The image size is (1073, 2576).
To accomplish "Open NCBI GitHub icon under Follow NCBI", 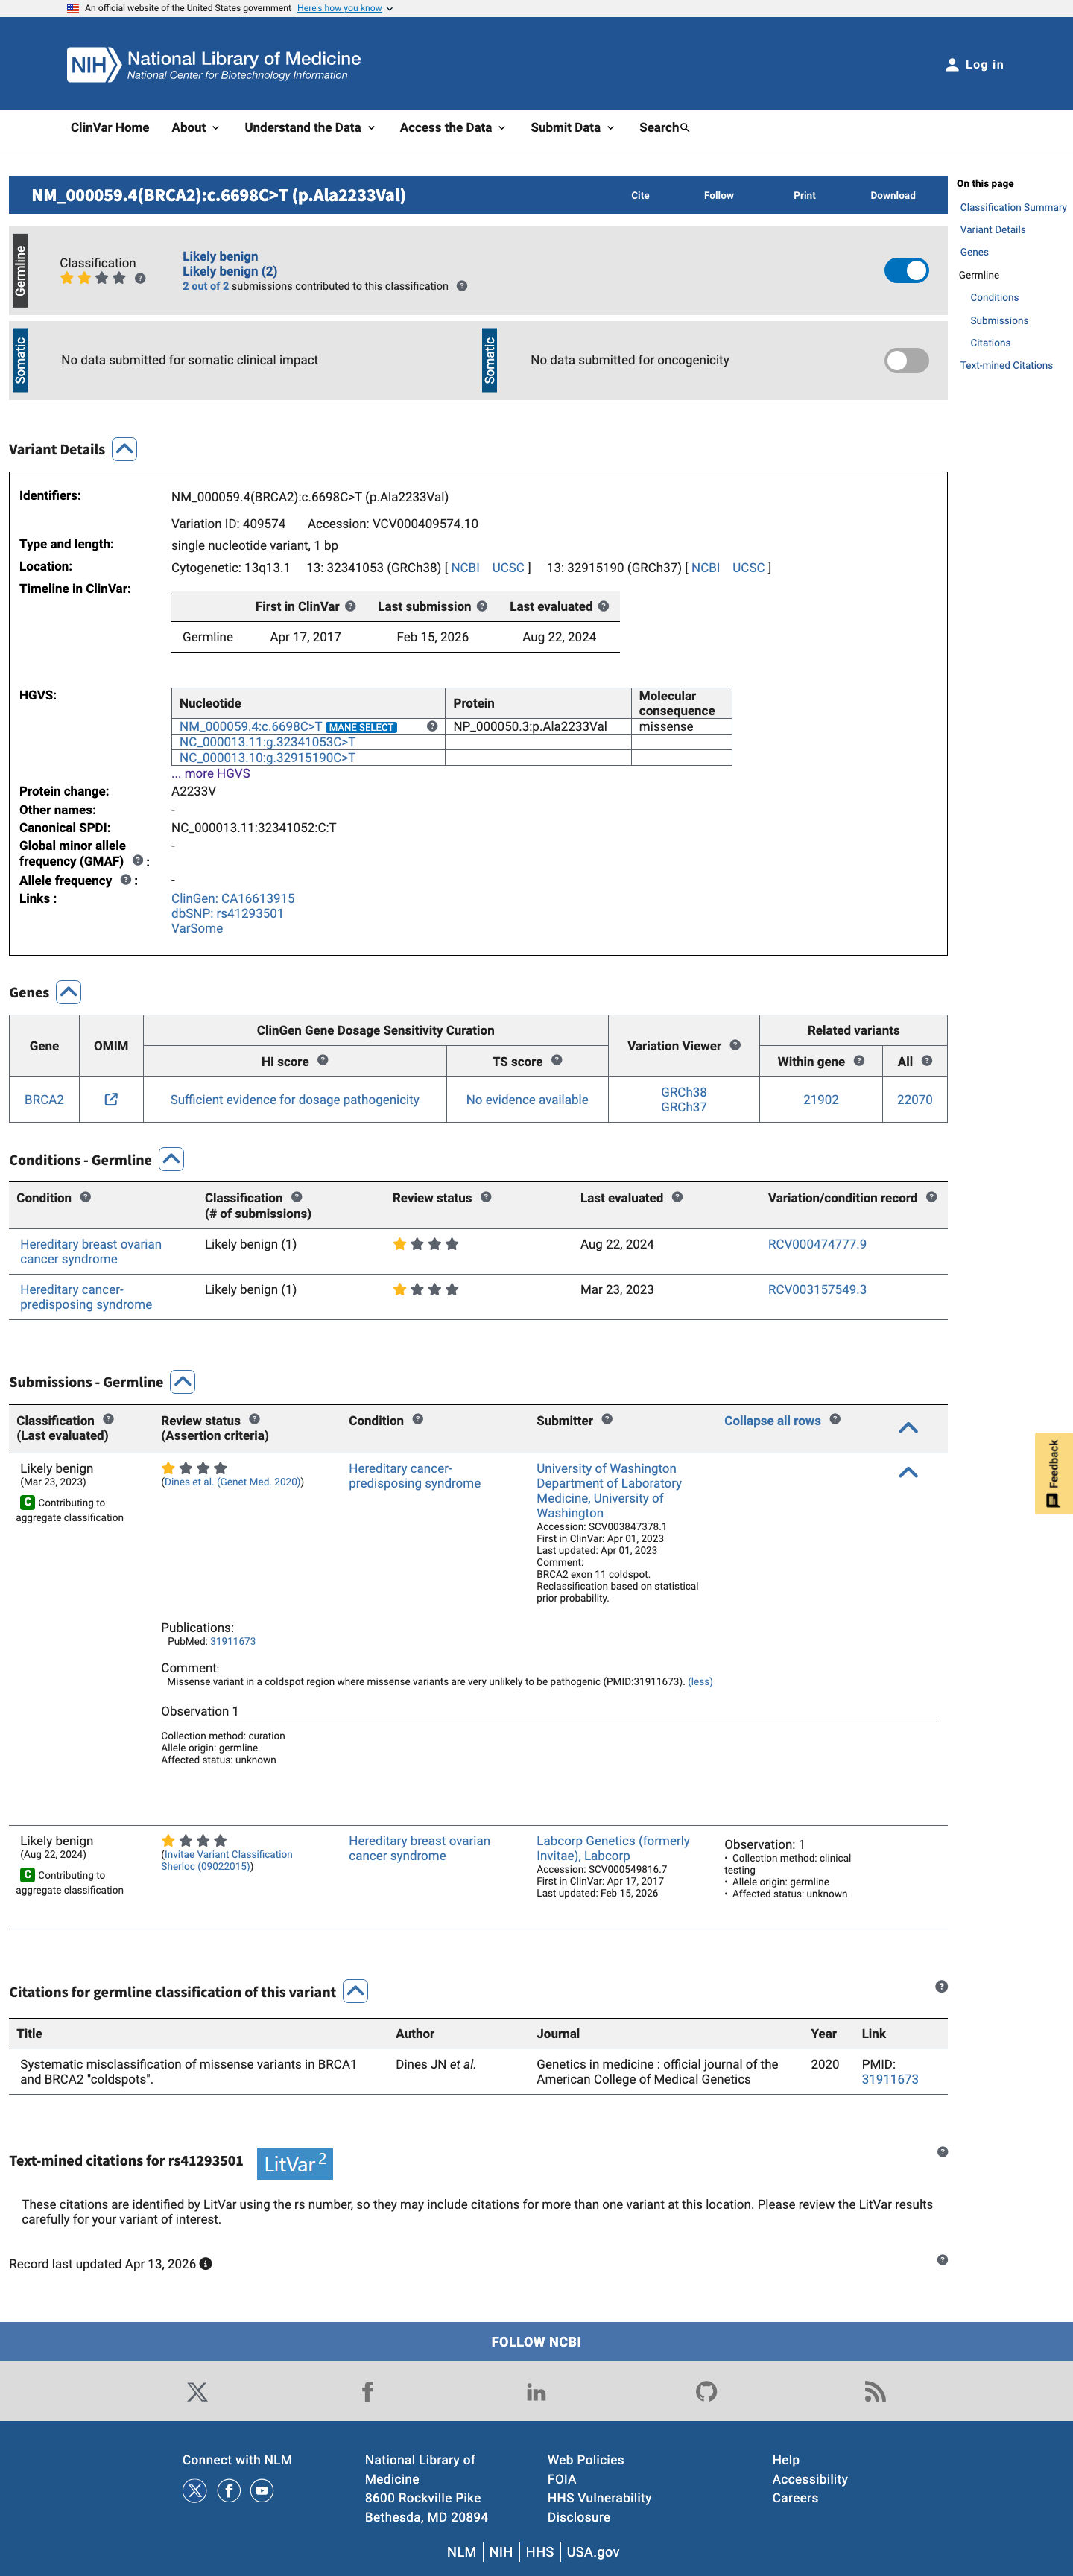I will pyautogui.click(x=706, y=2392).
